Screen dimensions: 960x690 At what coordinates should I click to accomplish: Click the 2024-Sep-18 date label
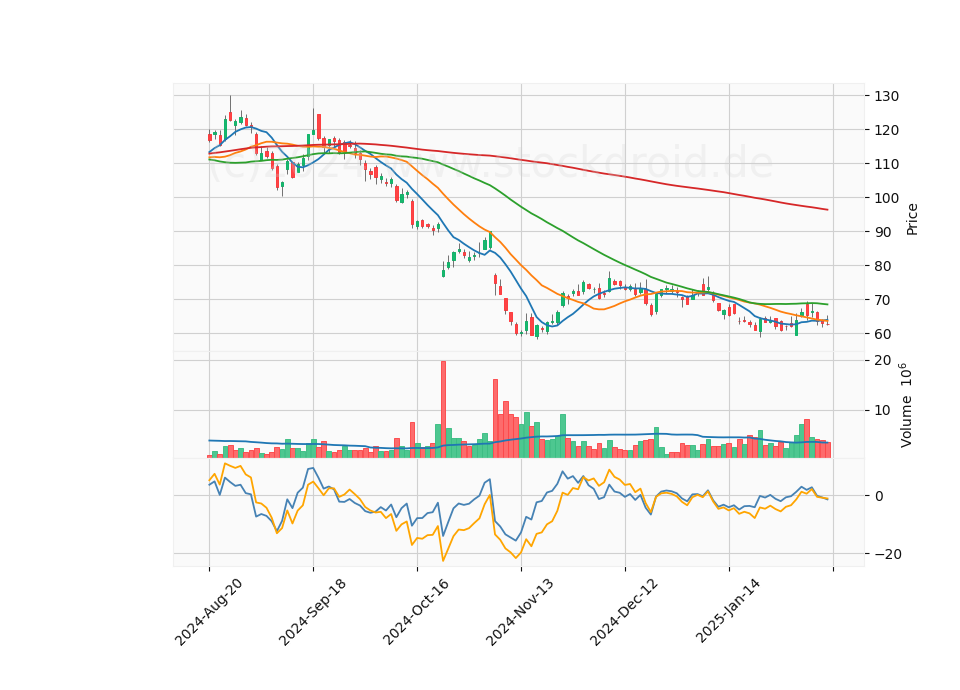pyautogui.click(x=312, y=612)
